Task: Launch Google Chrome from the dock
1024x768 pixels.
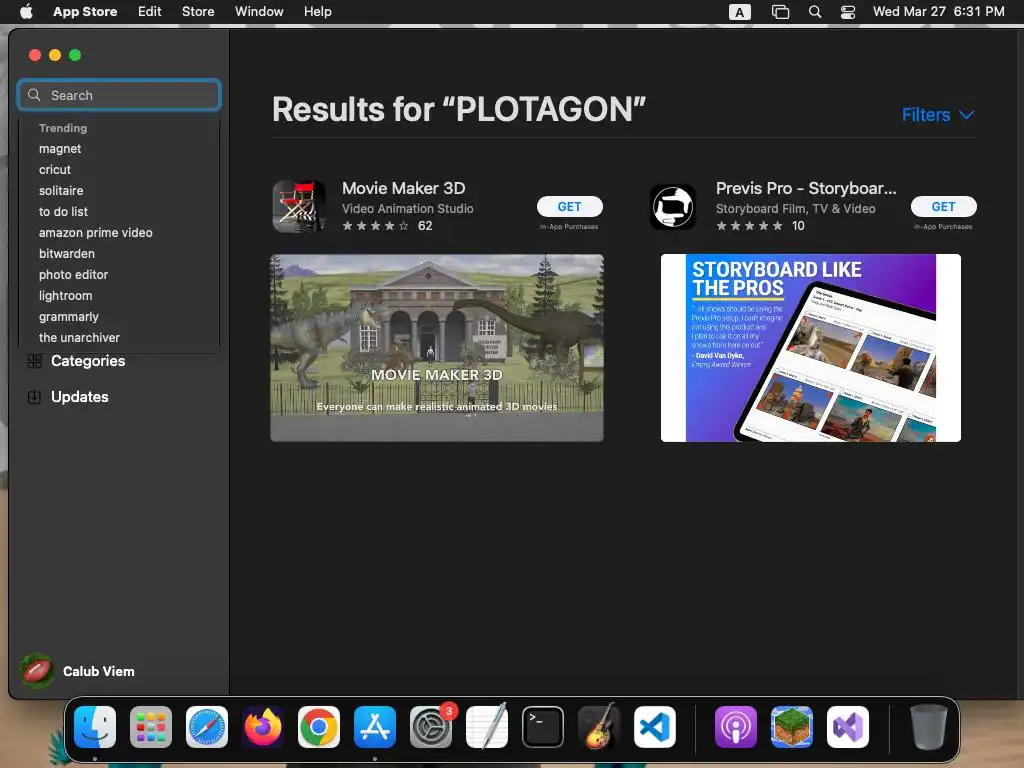Action: [319, 727]
